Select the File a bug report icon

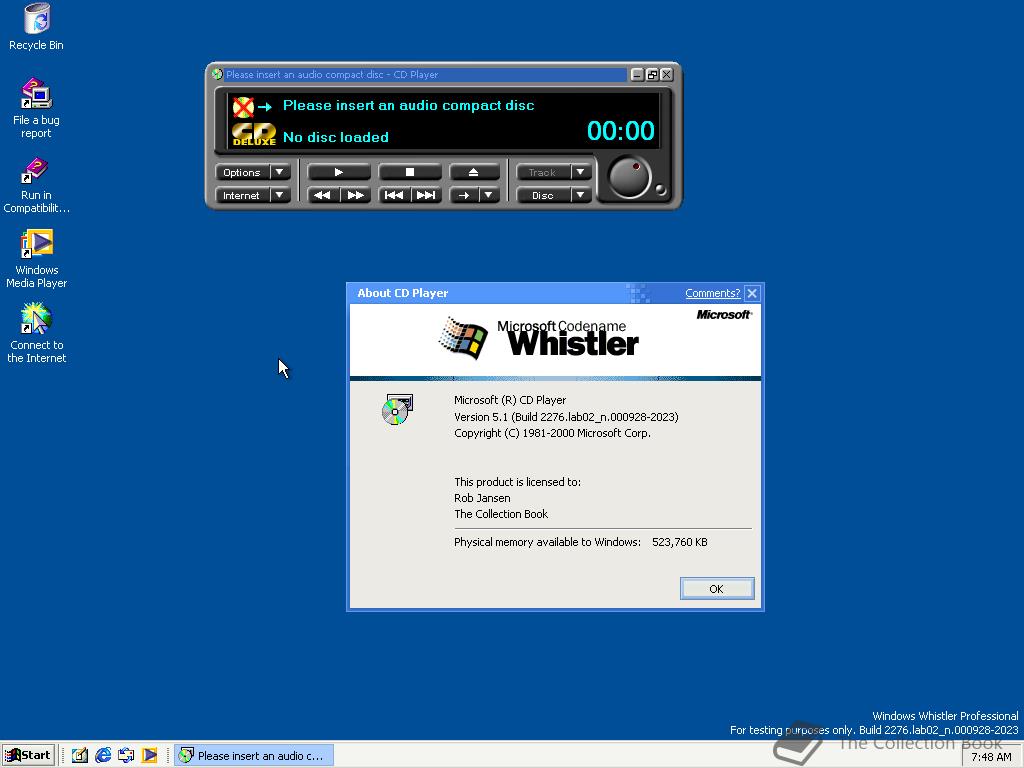(x=37, y=108)
